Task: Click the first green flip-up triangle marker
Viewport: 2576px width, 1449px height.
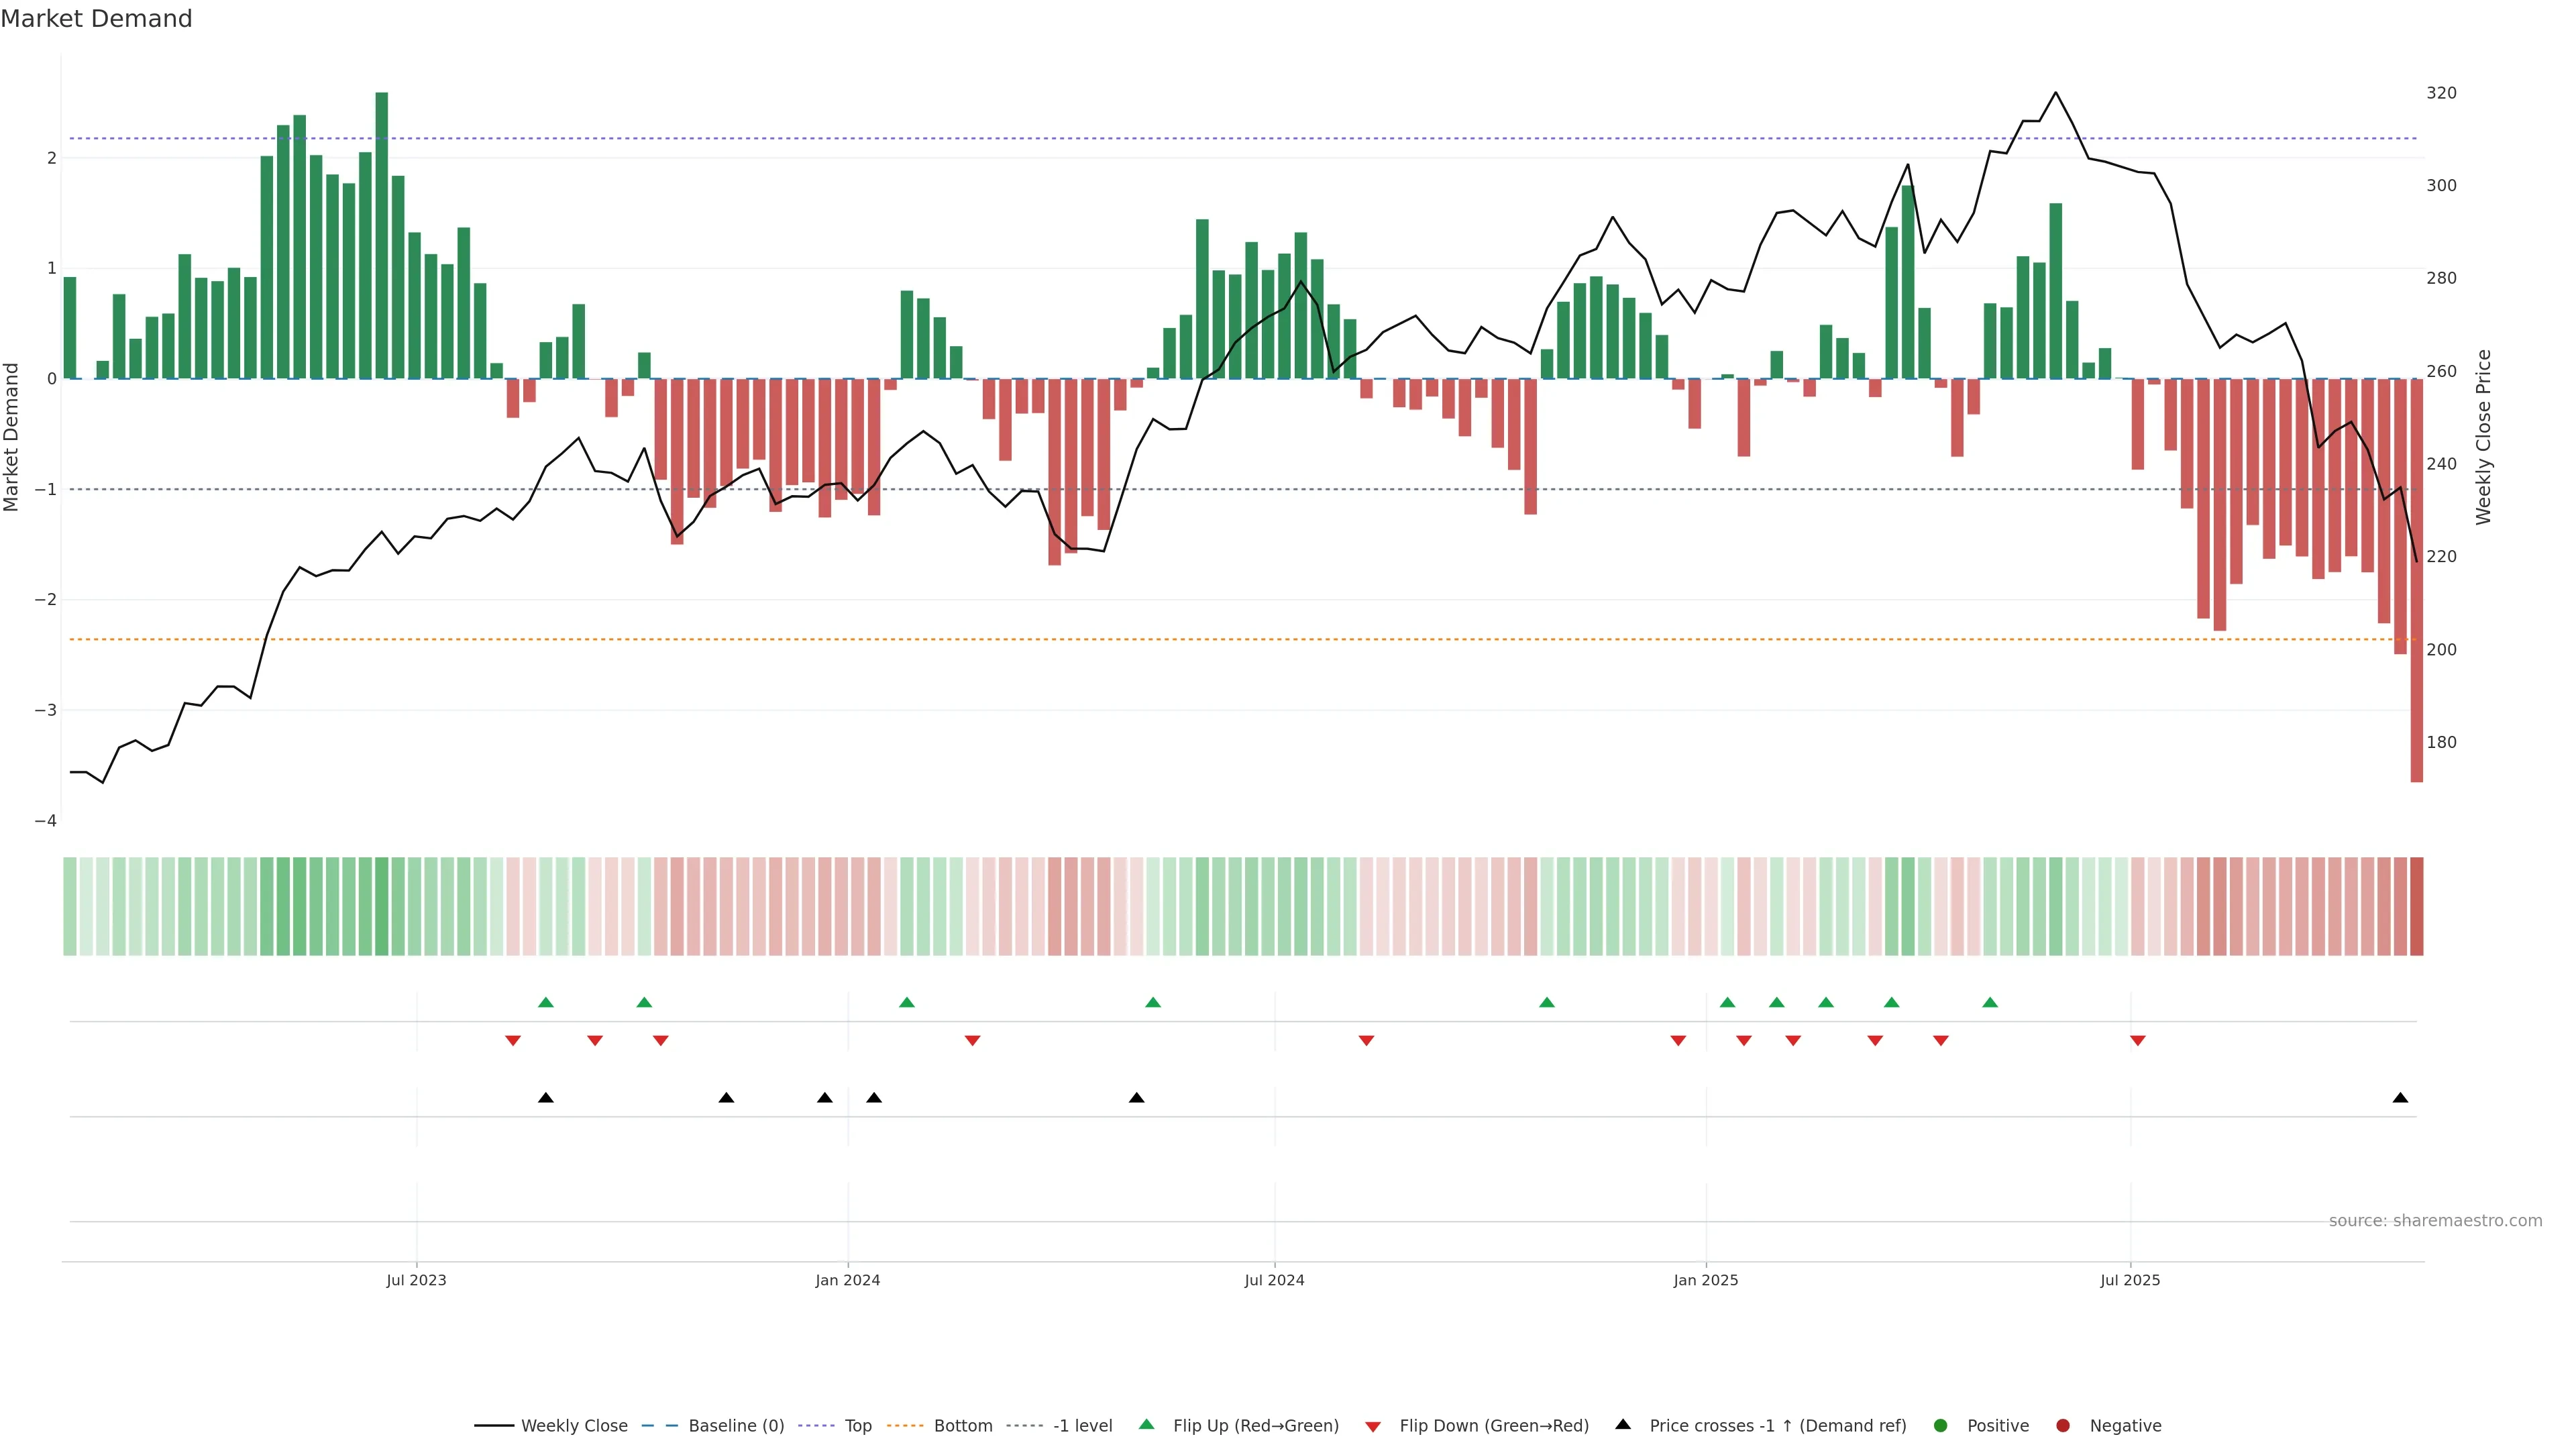Action: [x=546, y=1002]
